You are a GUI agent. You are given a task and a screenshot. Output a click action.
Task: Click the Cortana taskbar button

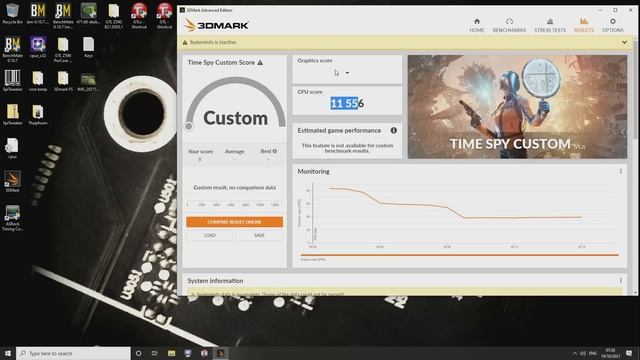point(138,353)
